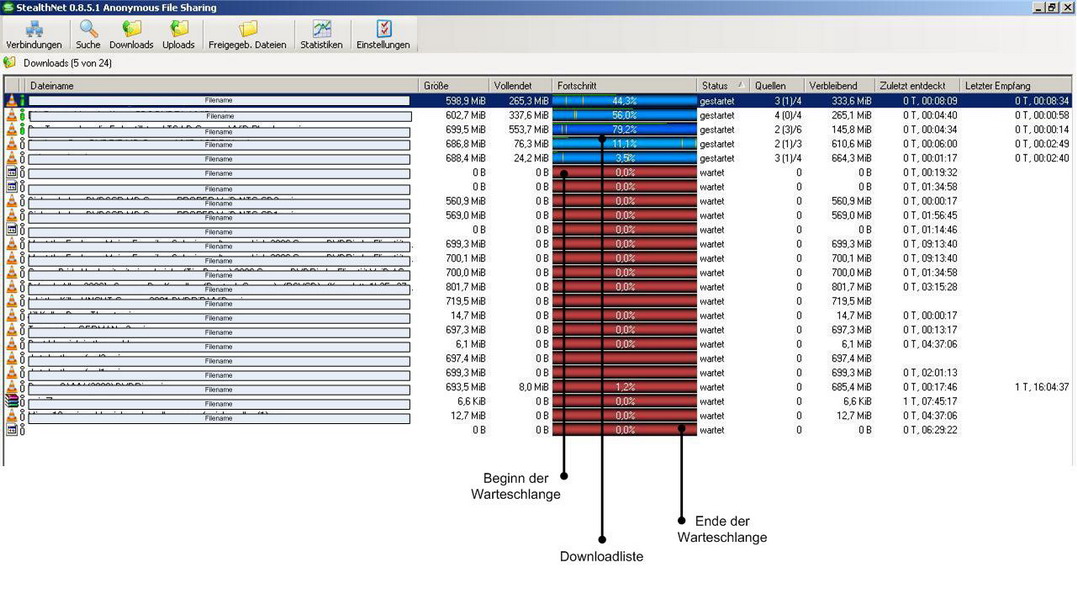This screenshot has width=1077, height=600.
Task: Click VLC cone icon of 12,7 MiB row
Action: (x=12, y=415)
